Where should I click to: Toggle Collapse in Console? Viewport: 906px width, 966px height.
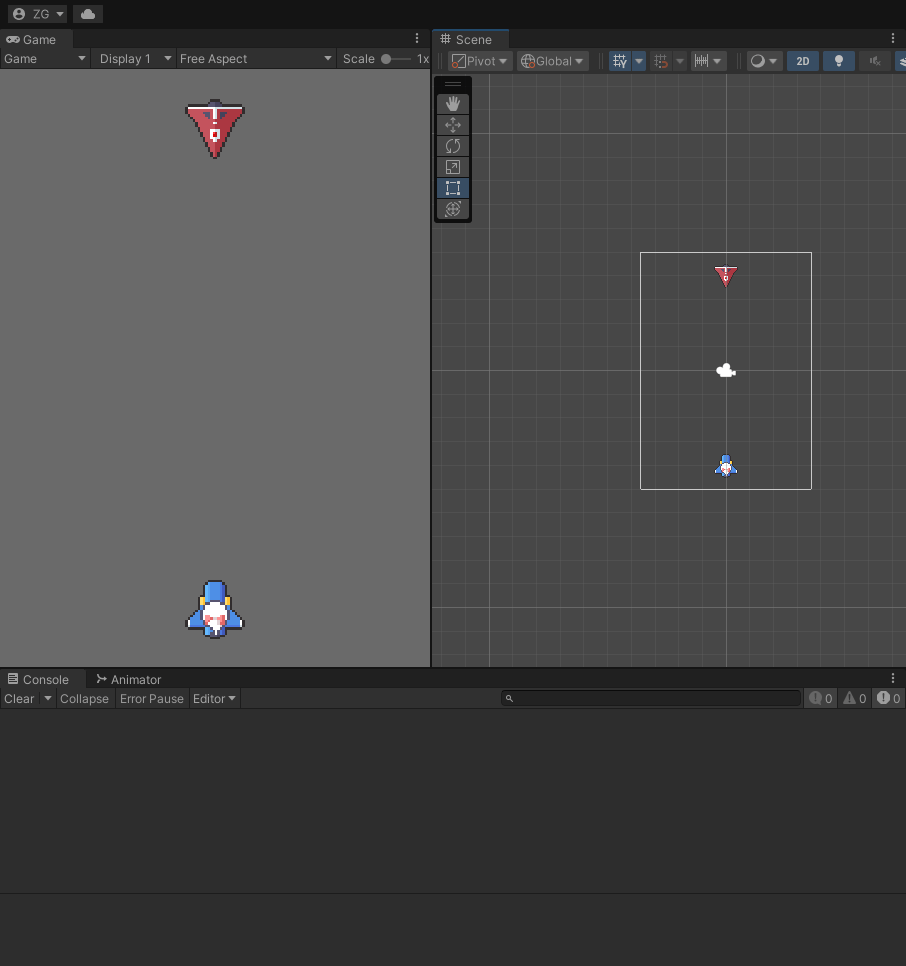tap(84, 699)
